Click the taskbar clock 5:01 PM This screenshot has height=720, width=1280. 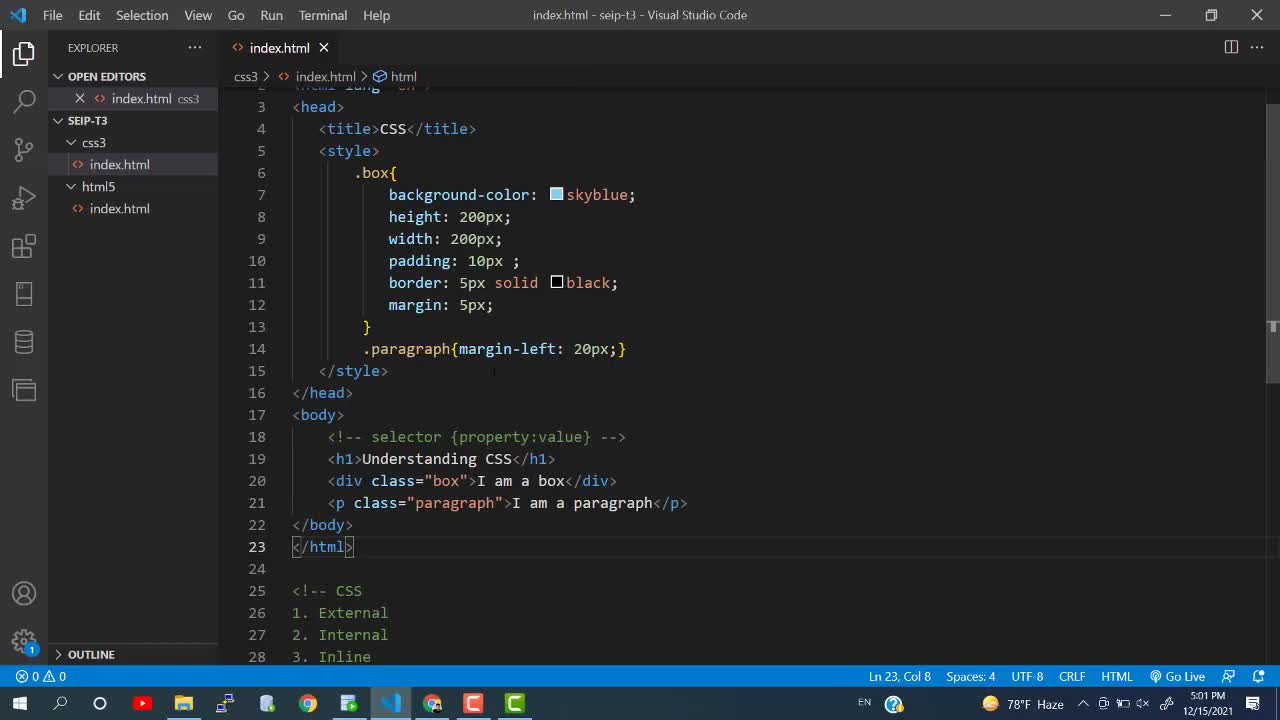1208,695
